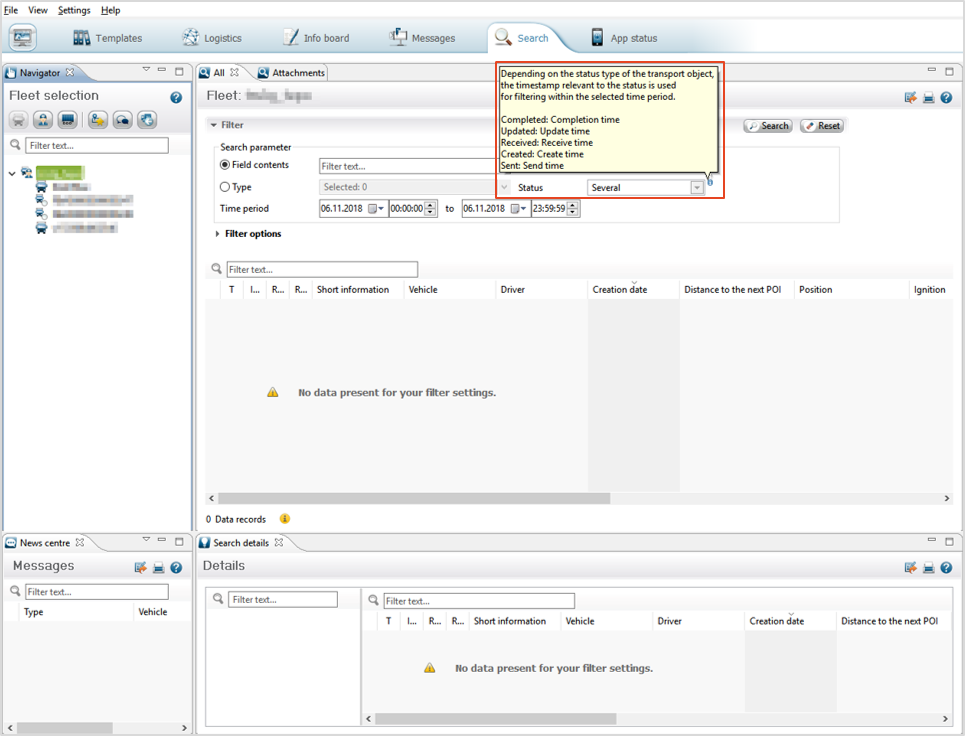
Task: Click the results table filter text field
Action: pos(322,270)
